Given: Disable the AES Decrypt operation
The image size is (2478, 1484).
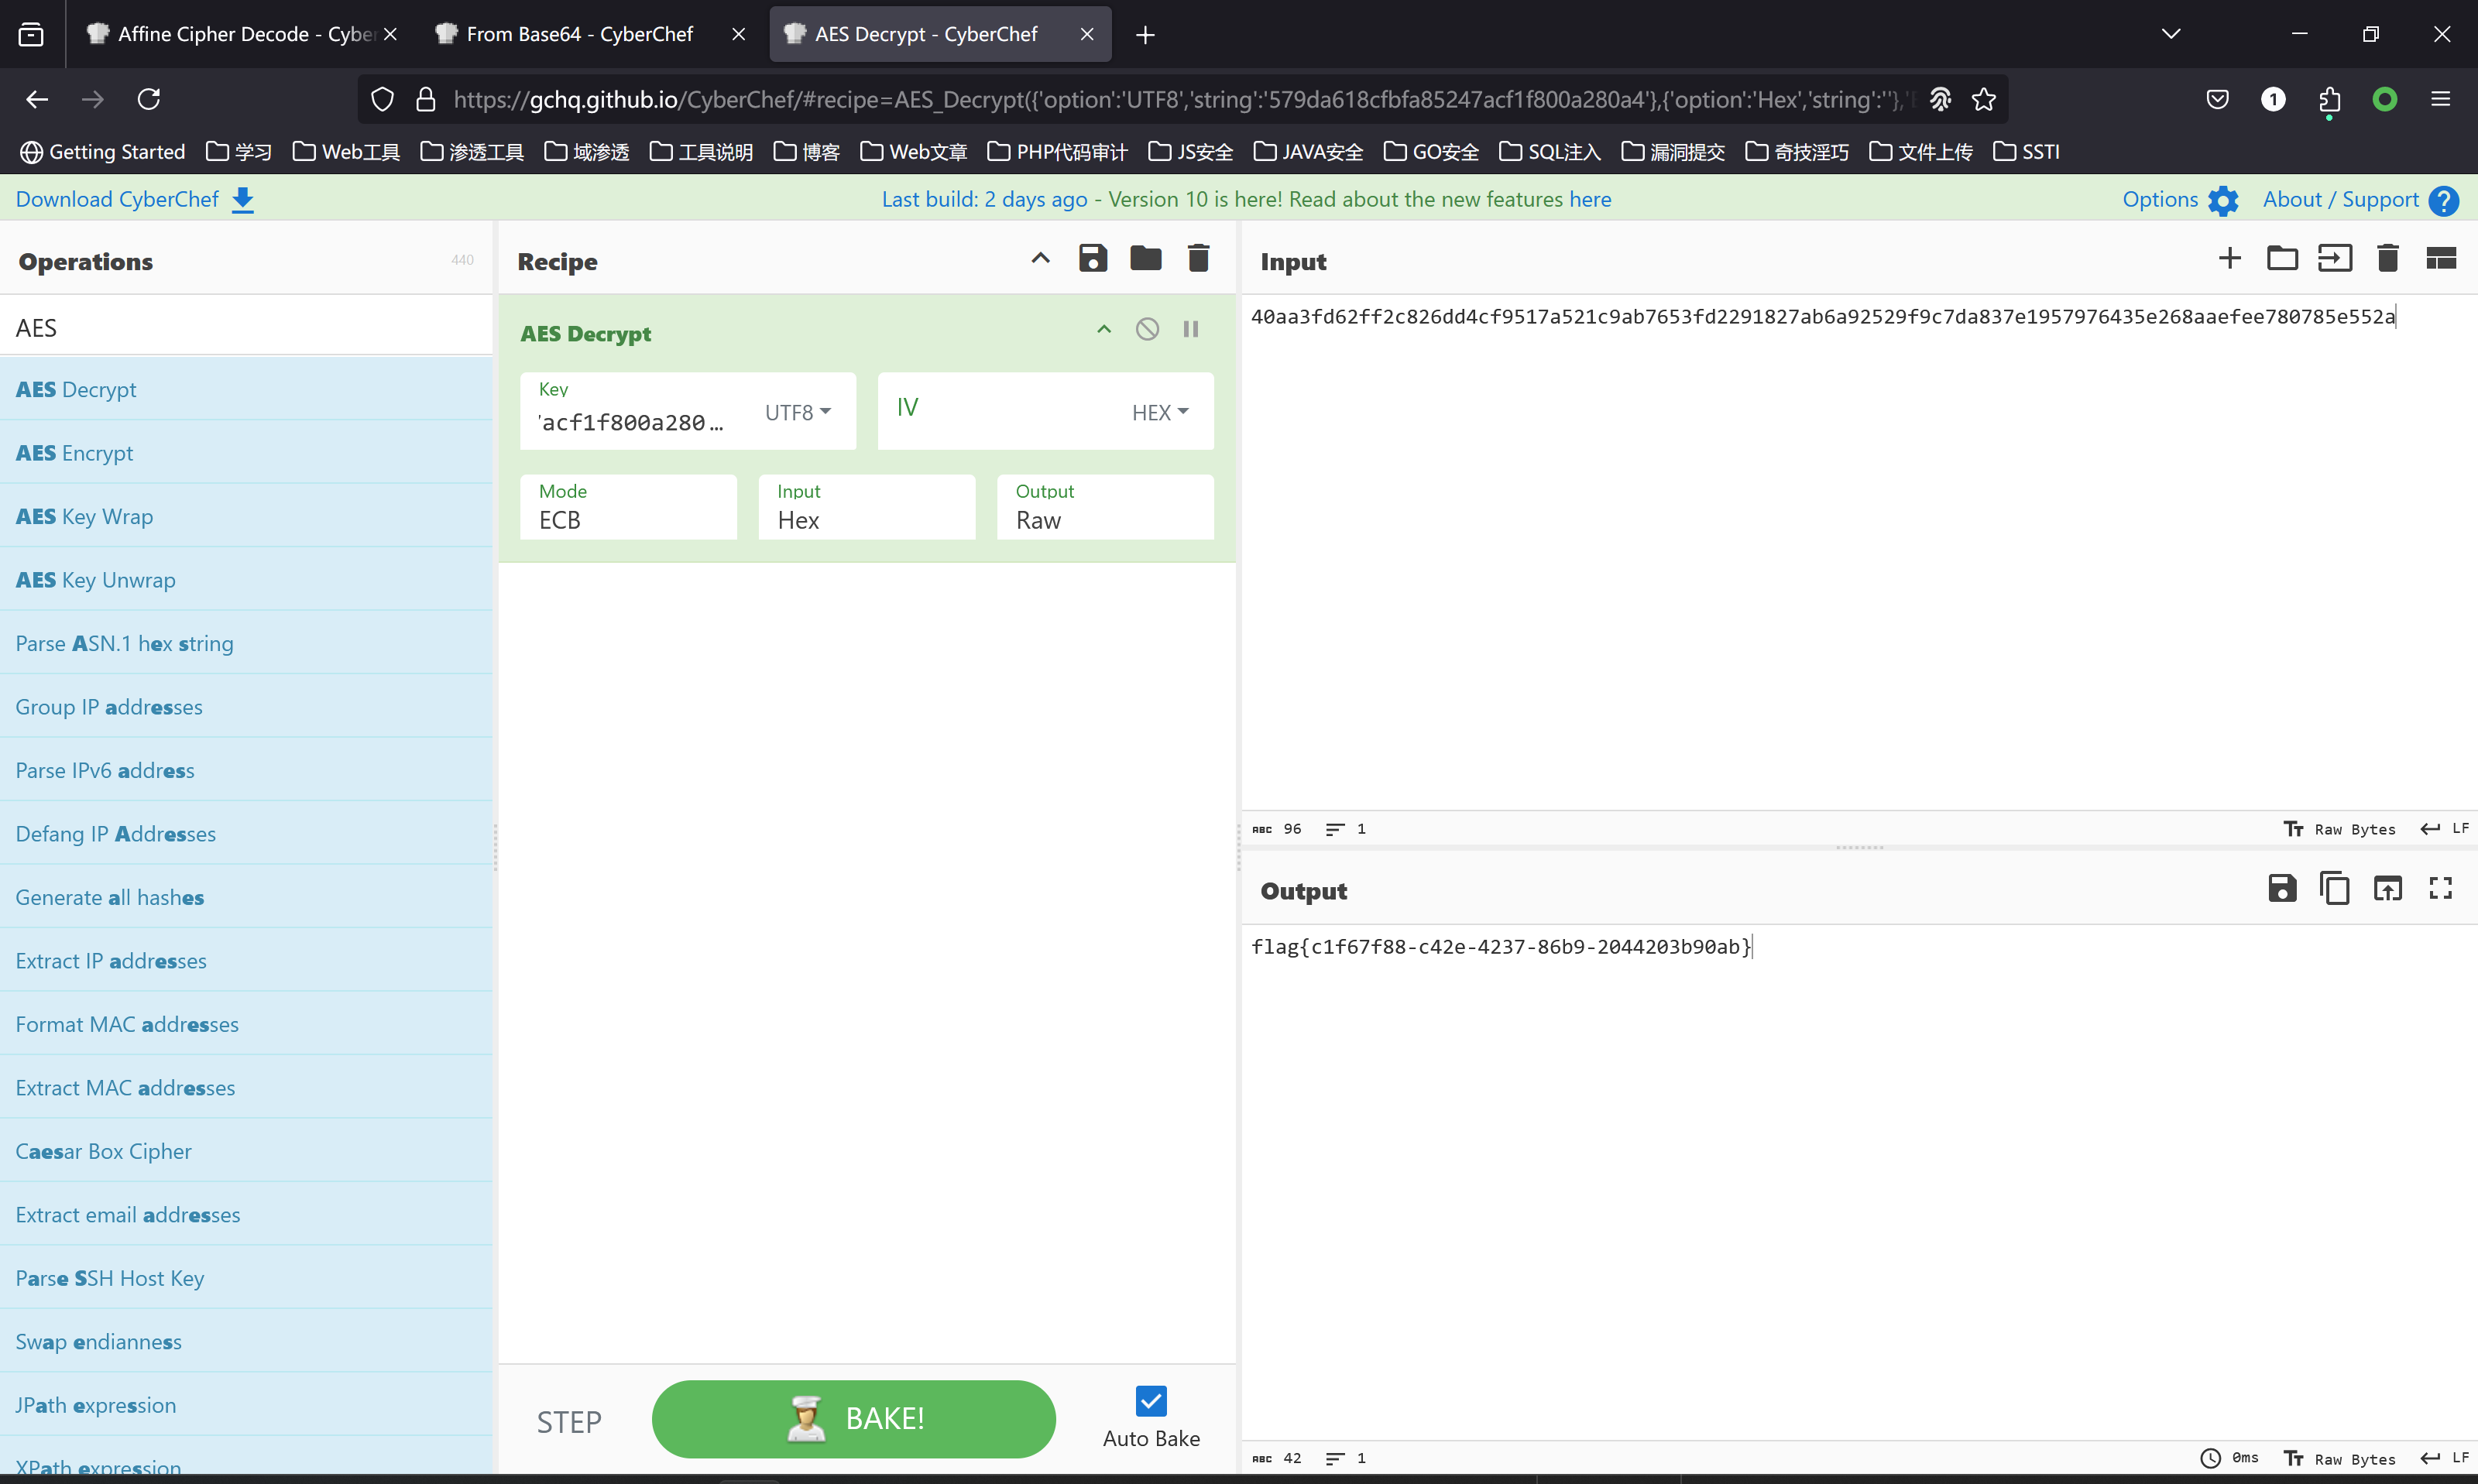Looking at the screenshot, I should tap(1147, 329).
